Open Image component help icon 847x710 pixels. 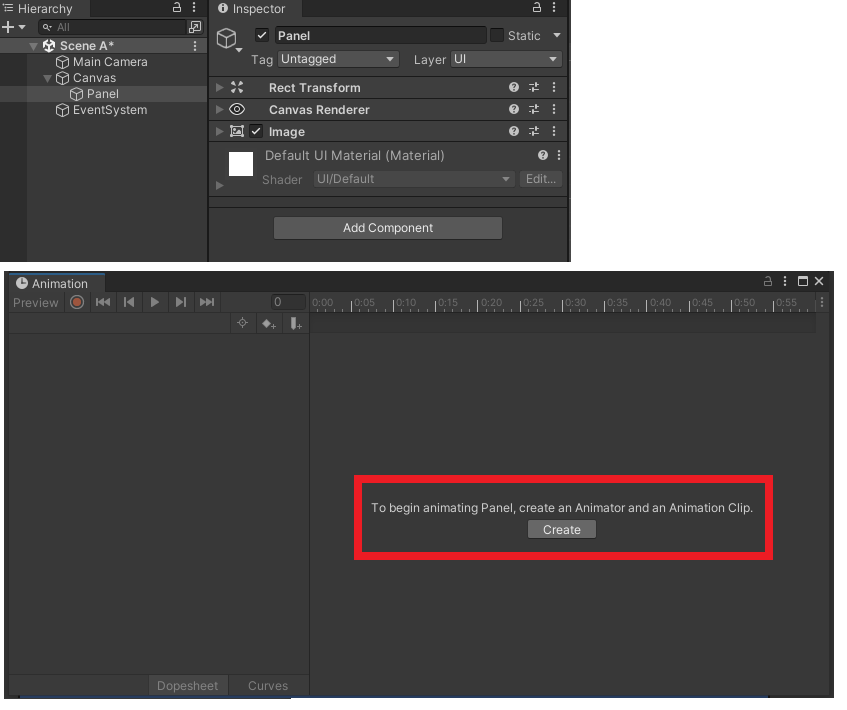(514, 131)
